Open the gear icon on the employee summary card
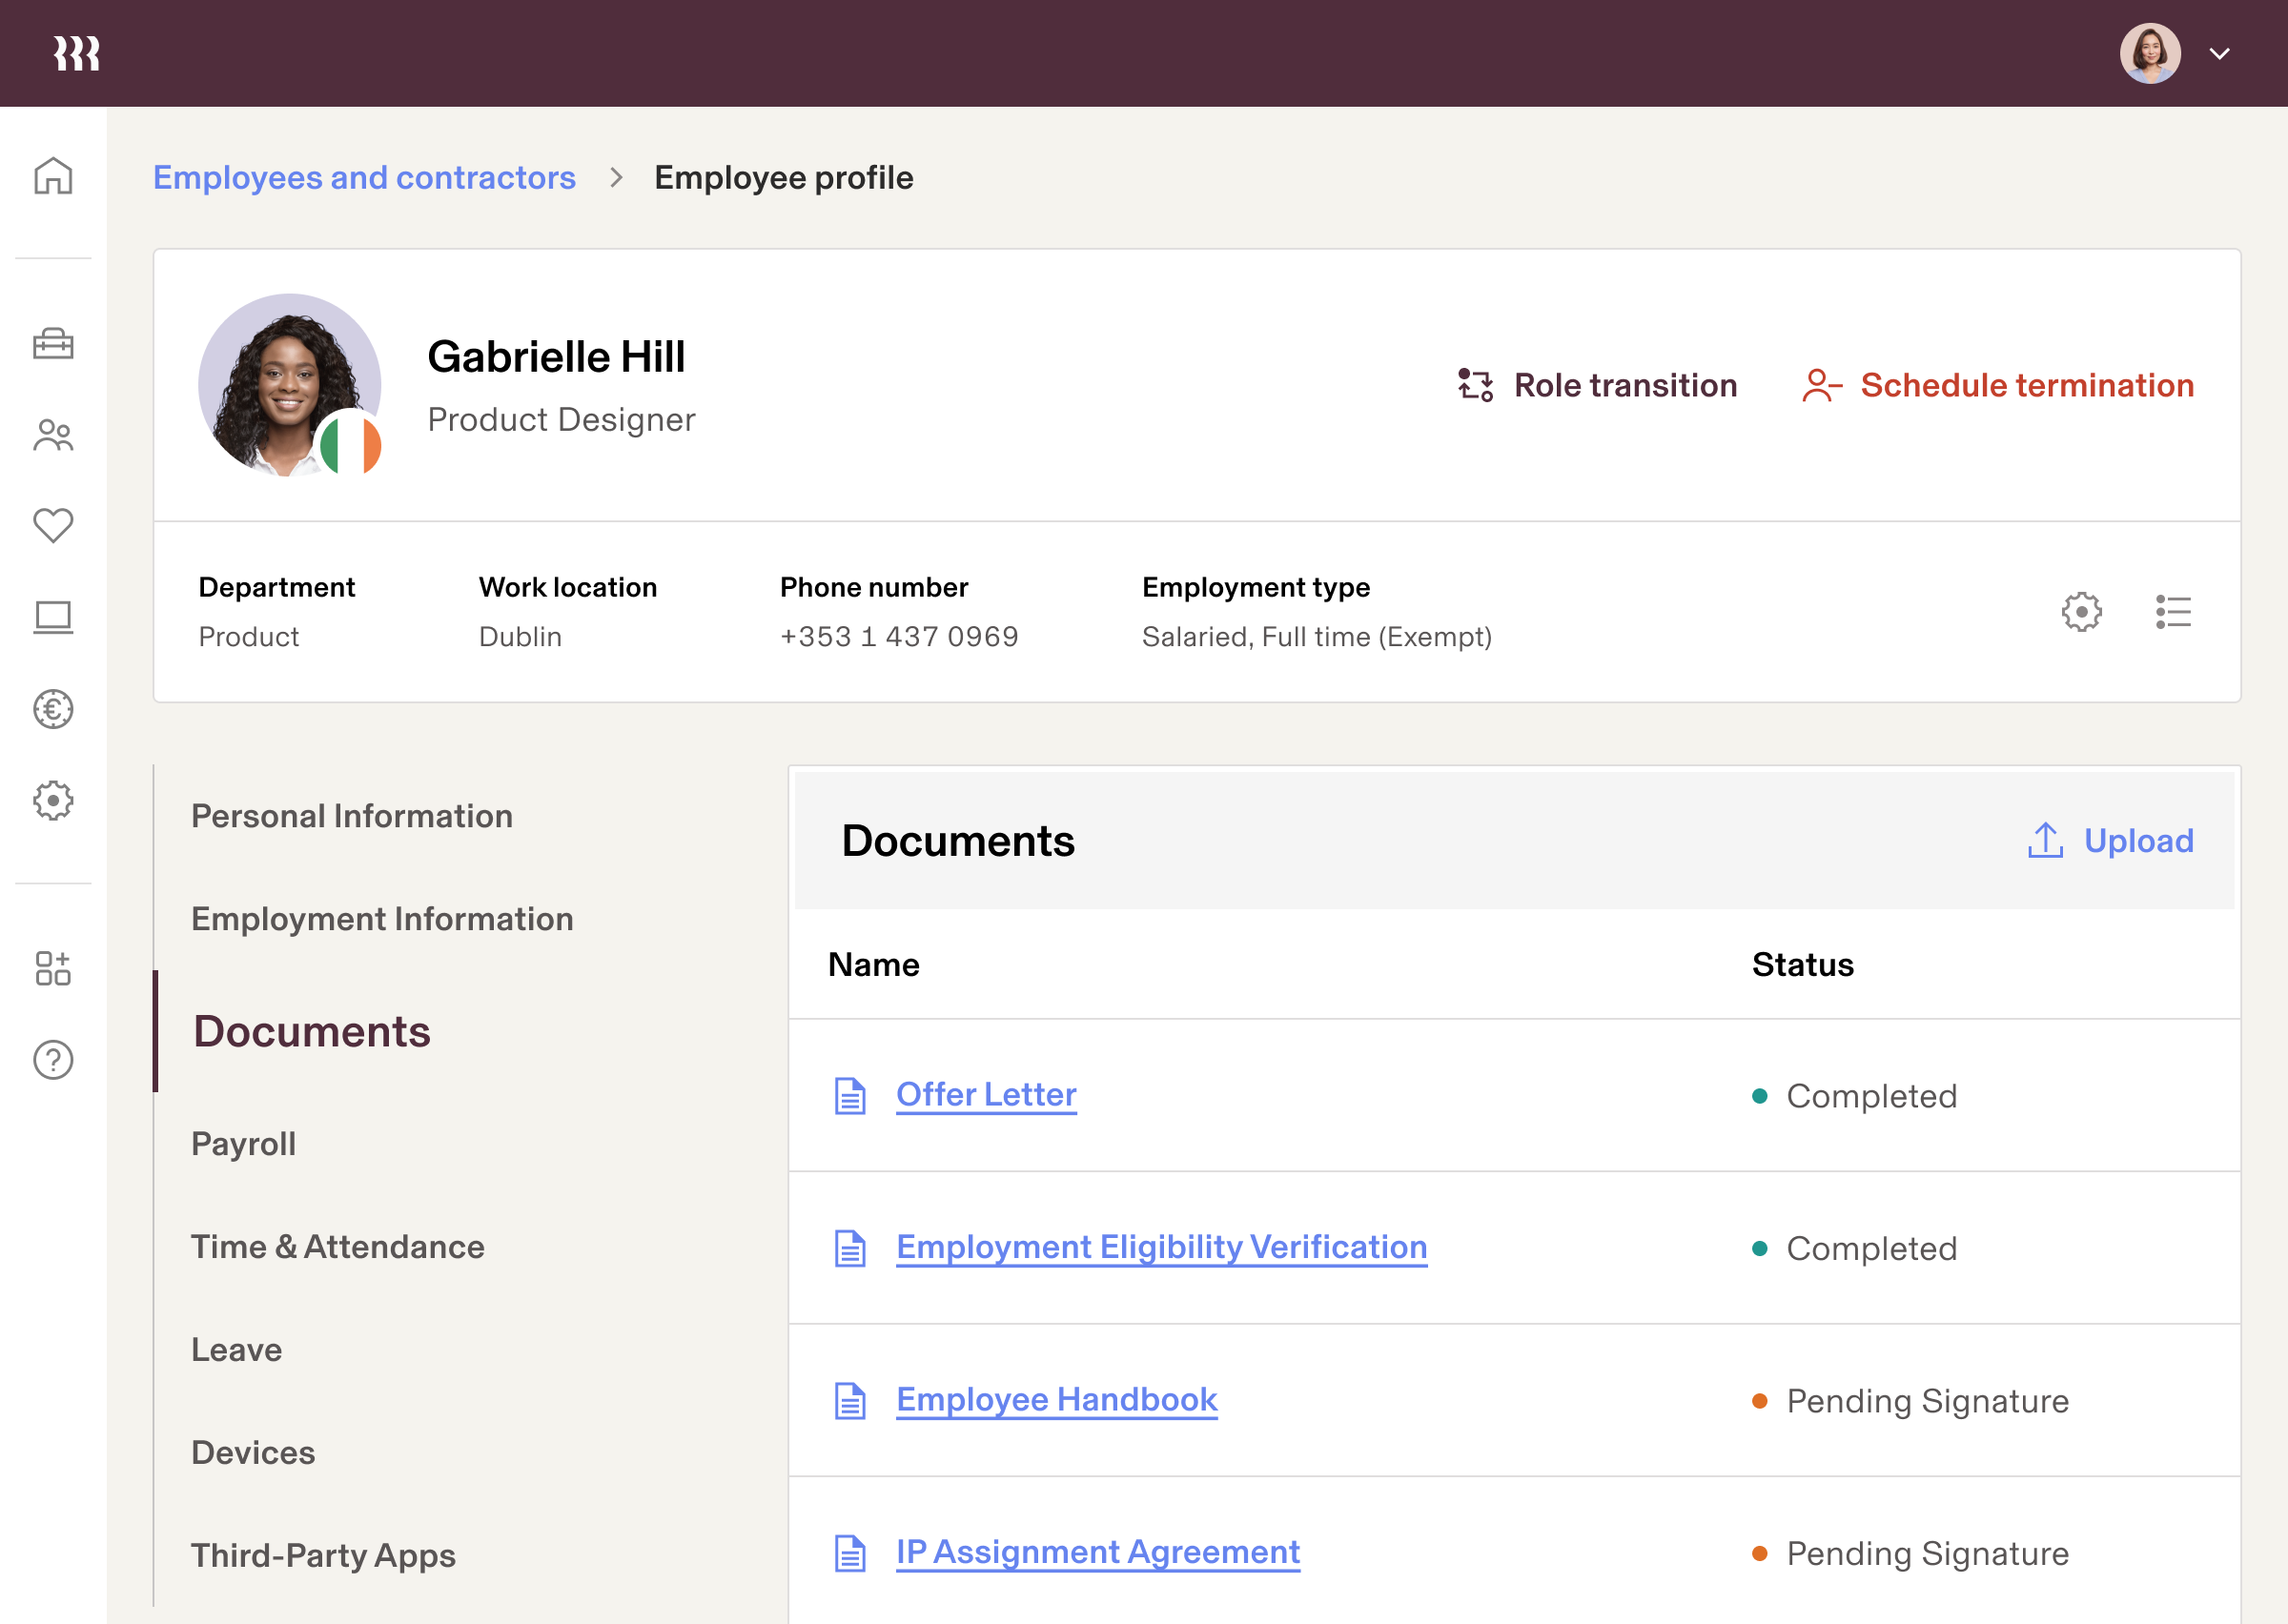This screenshot has width=2288, height=1624. click(2081, 612)
